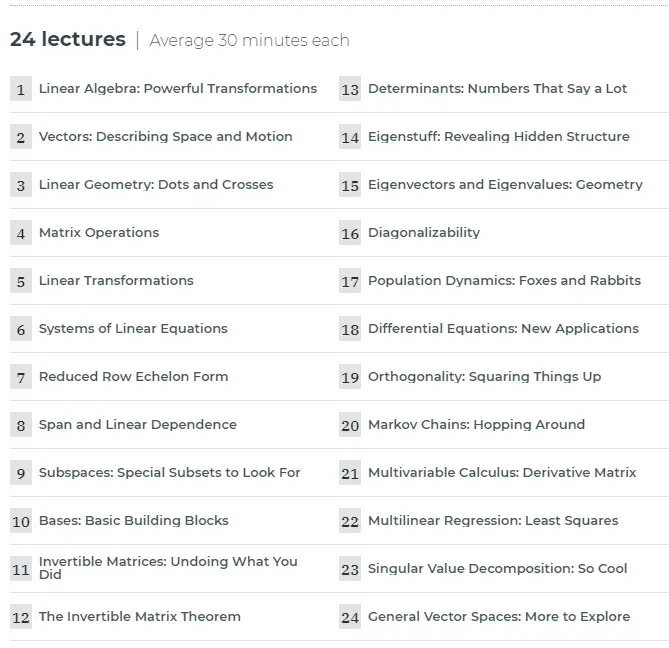
Task: Click the number 10 lecture badge
Action: 21,521
